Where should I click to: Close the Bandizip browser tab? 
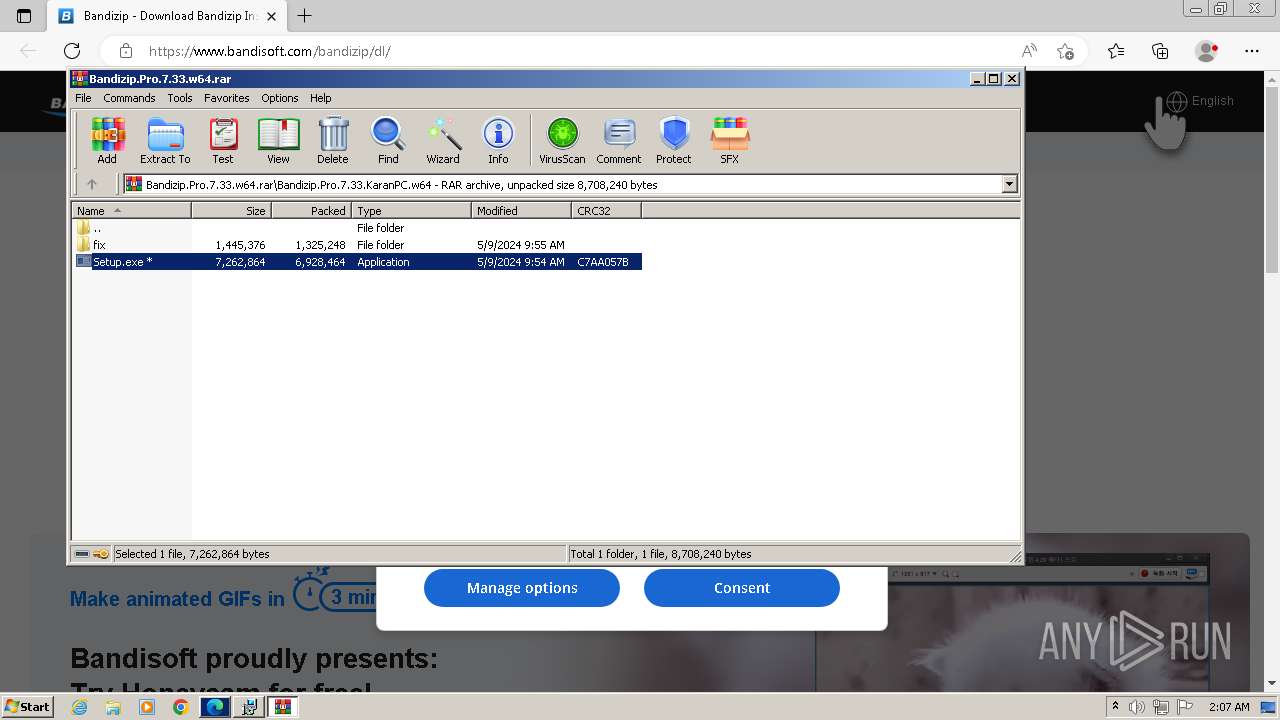point(272,16)
